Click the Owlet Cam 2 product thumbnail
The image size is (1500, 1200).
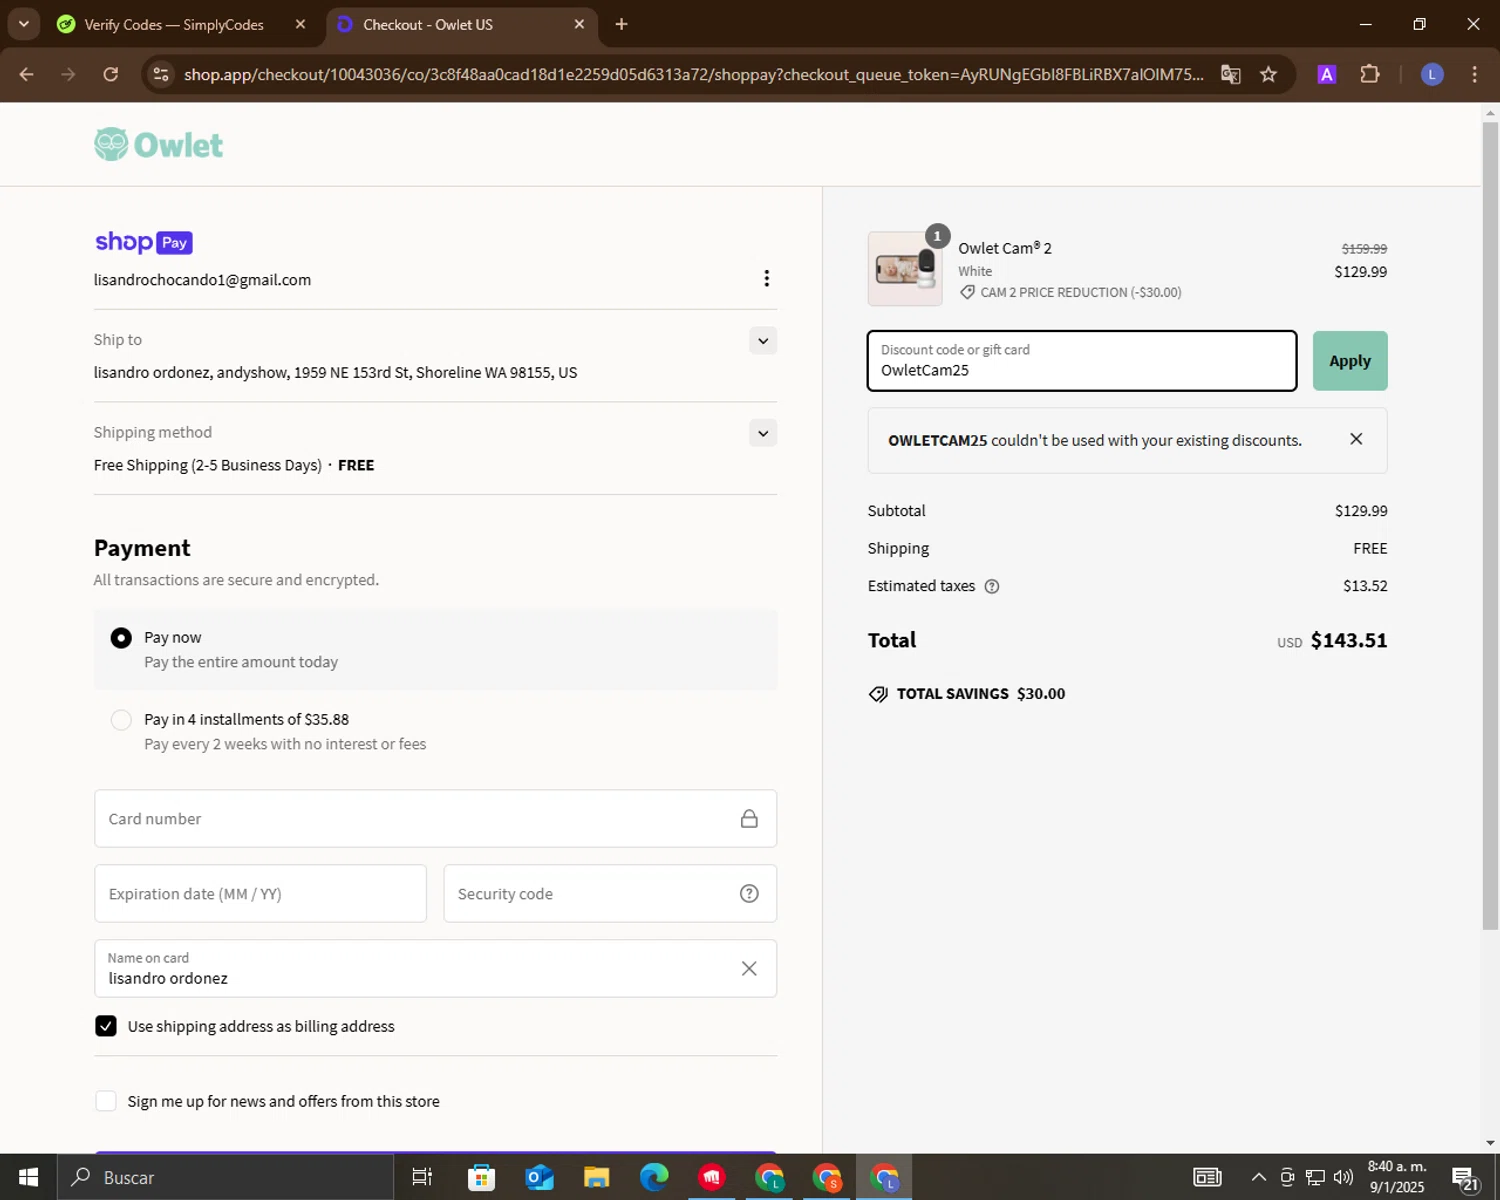pos(905,268)
